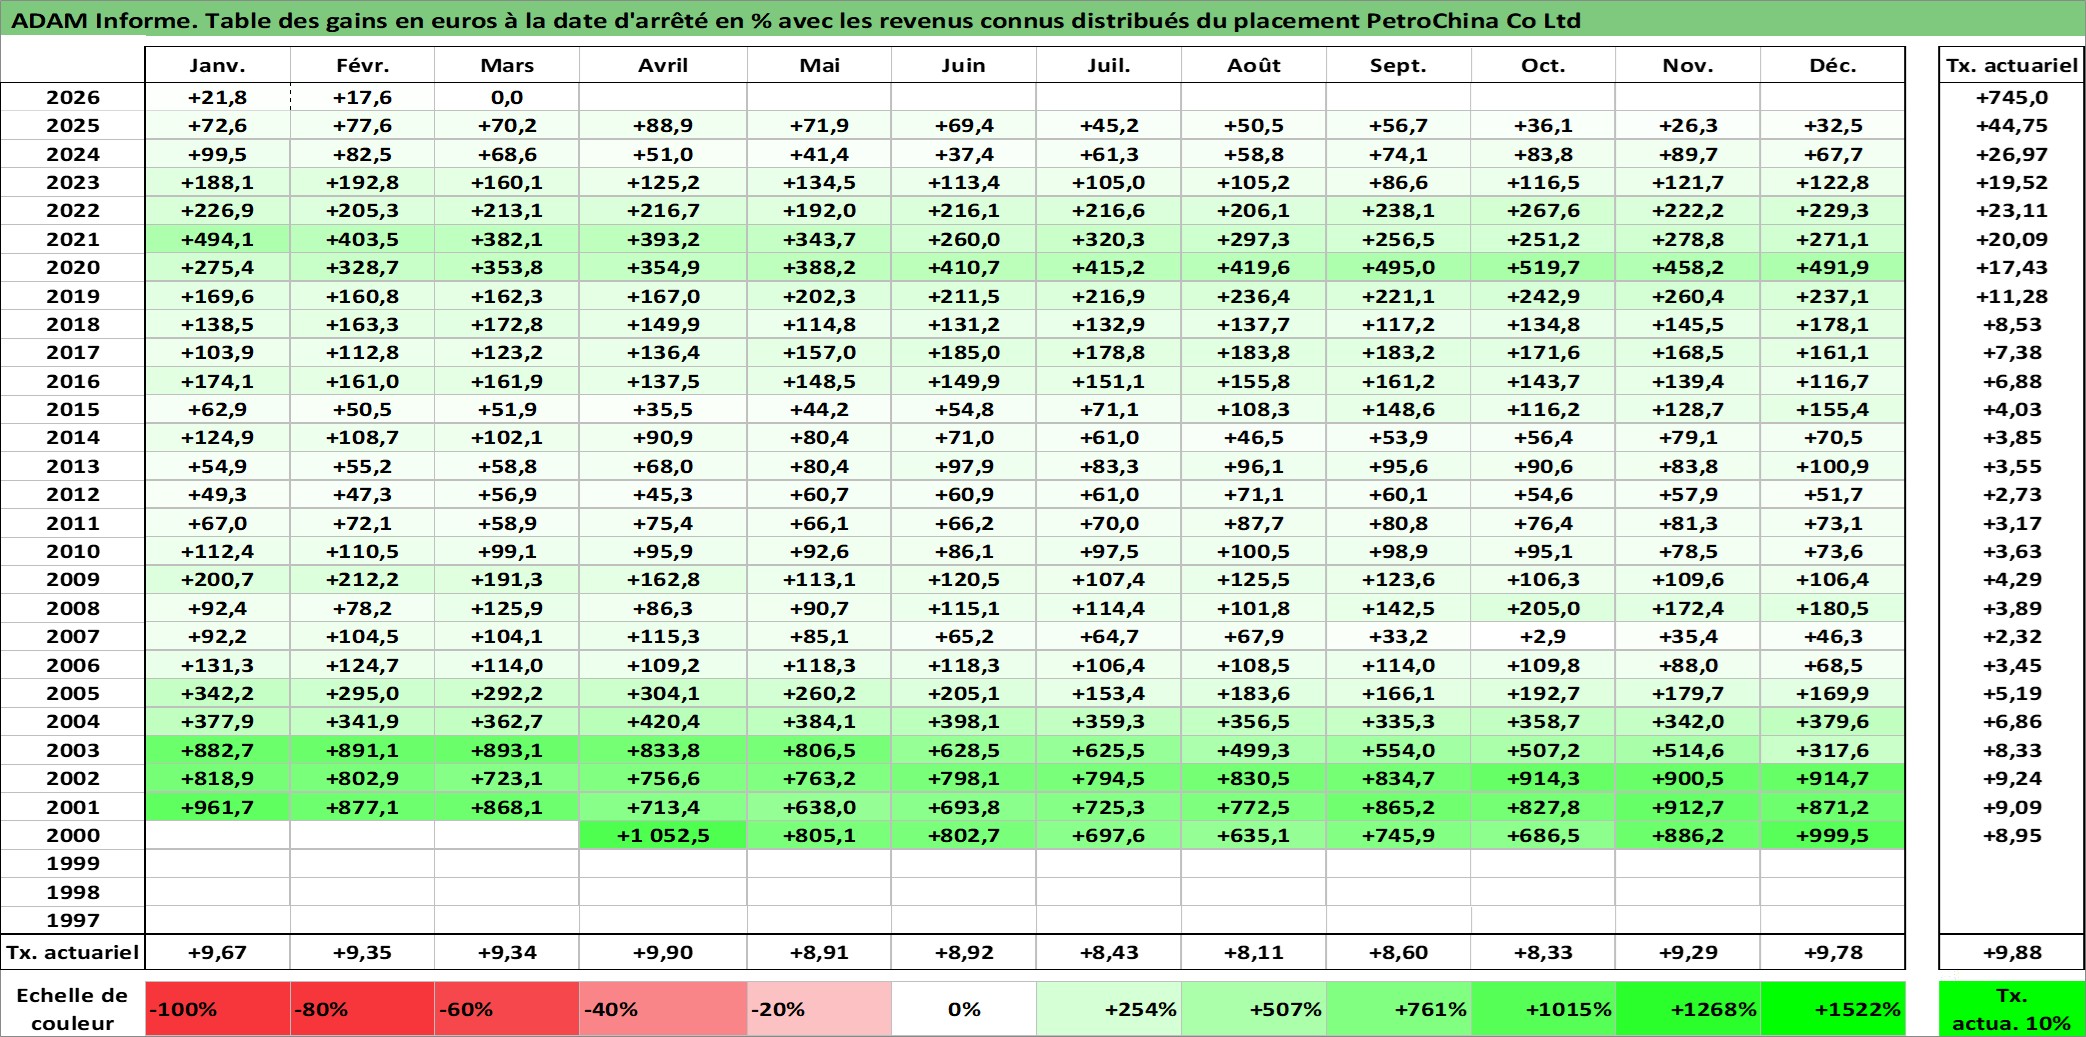Select the Janv. column header
The width and height of the screenshot is (2086, 1037).
218,65
